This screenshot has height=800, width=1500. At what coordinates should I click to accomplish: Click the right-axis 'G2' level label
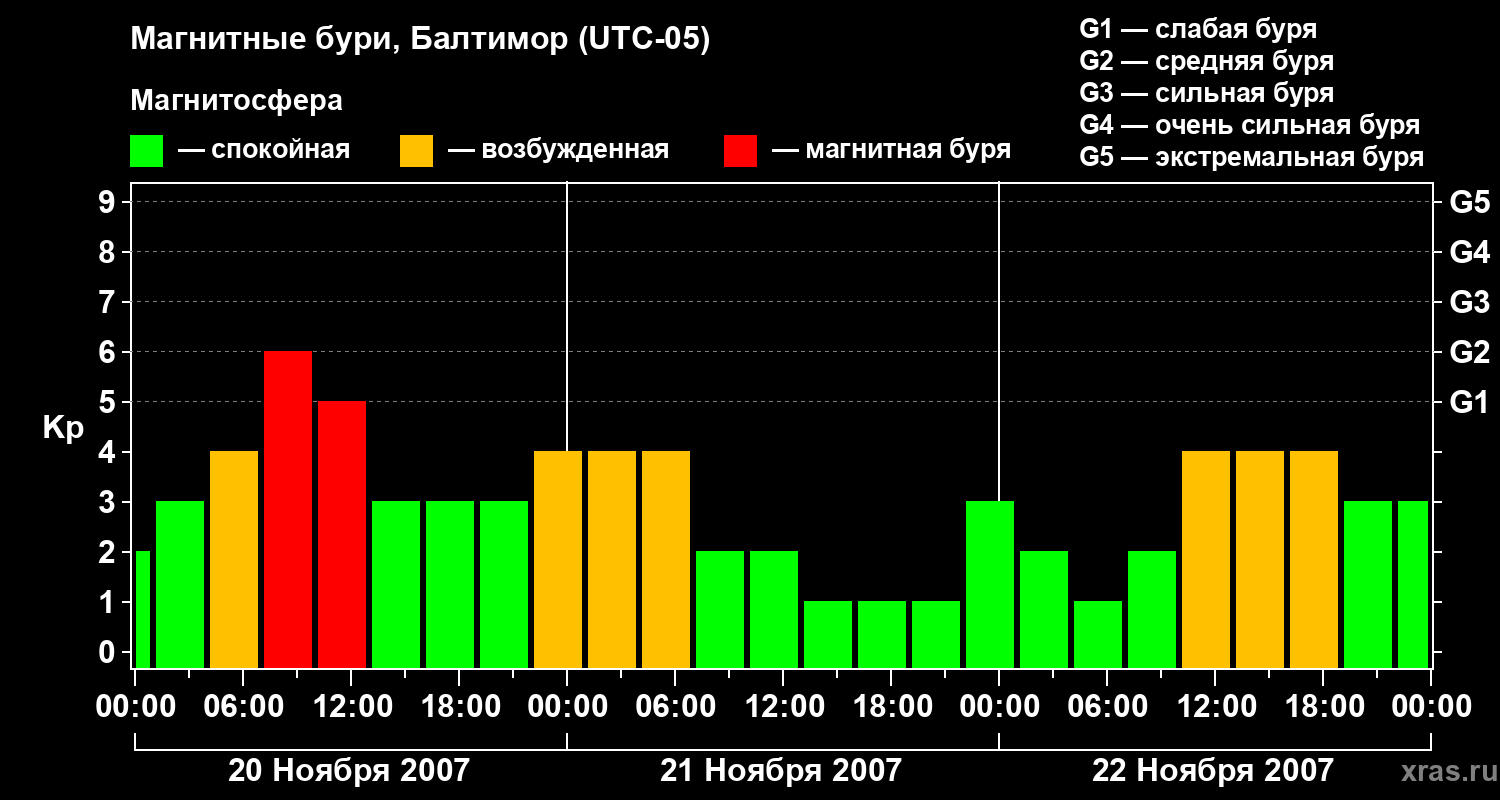(1469, 352)
